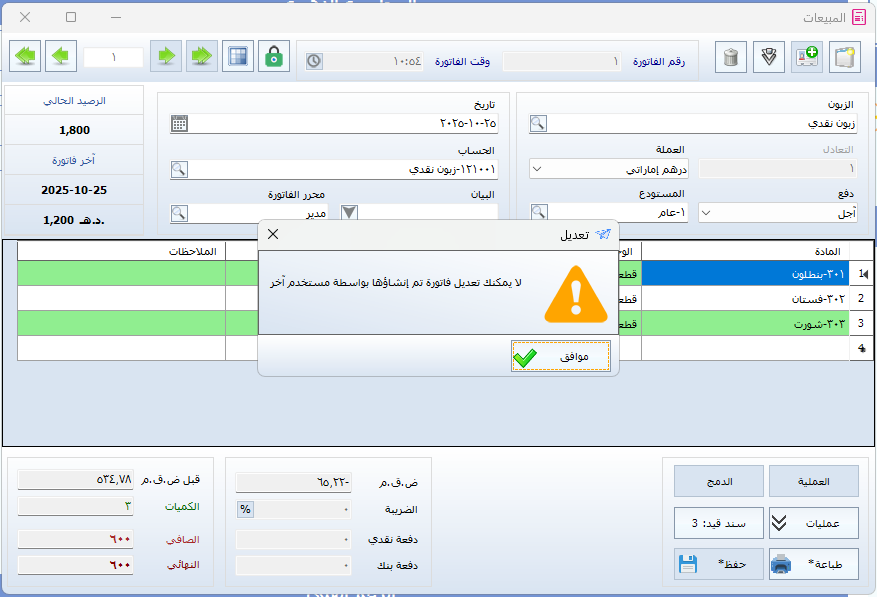The height and width of the screenshot is (597, 877).
Task: Go to the last invoice with double arrow
Action: pos(26,57)
